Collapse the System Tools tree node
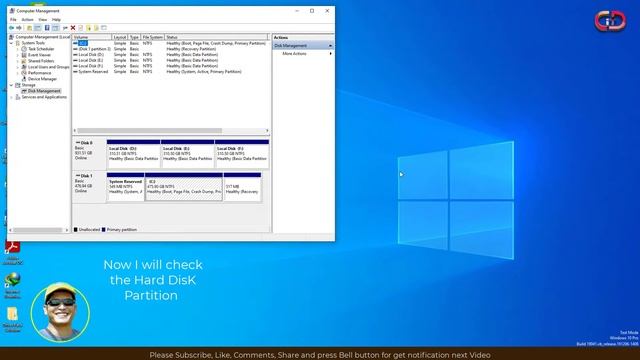The image size is (640, 360). coord(11,43)
